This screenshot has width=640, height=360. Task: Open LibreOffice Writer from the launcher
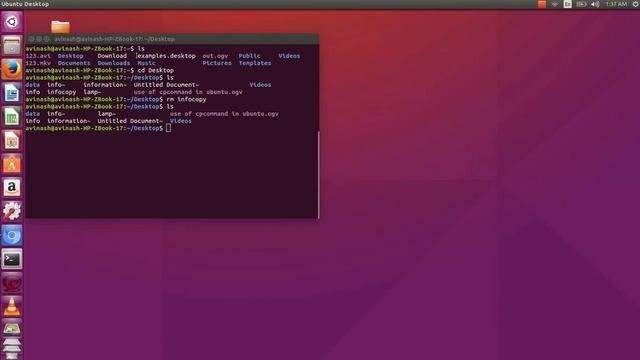pos(11,93)
